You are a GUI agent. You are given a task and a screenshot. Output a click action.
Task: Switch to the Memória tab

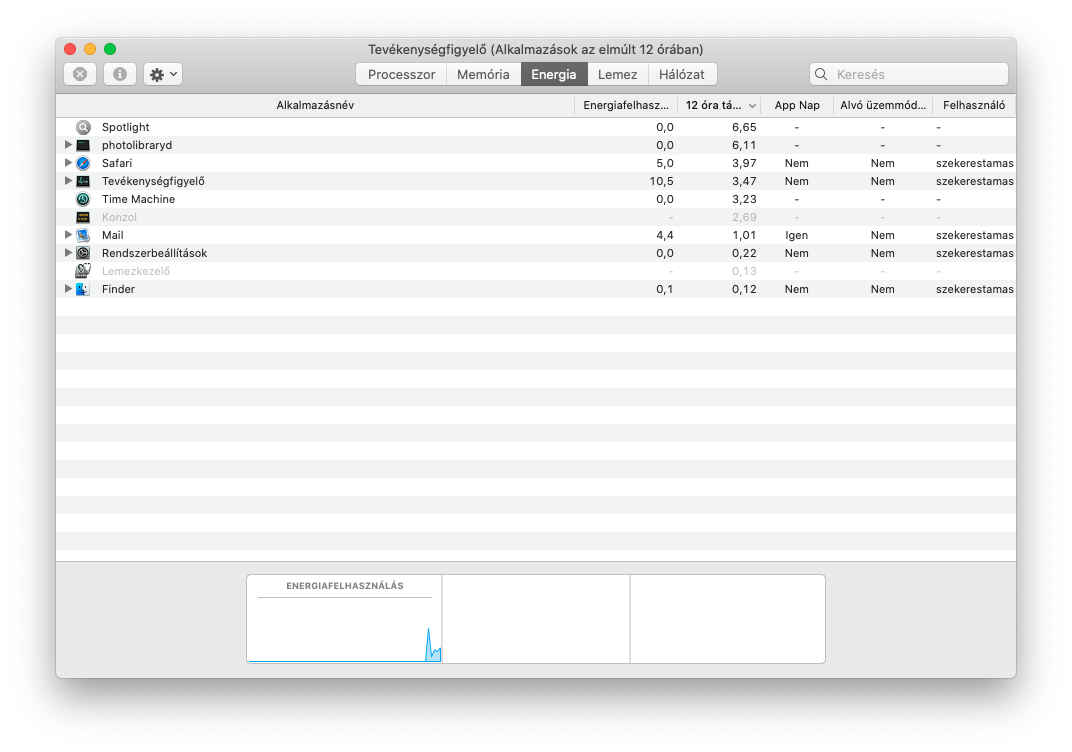483,75
